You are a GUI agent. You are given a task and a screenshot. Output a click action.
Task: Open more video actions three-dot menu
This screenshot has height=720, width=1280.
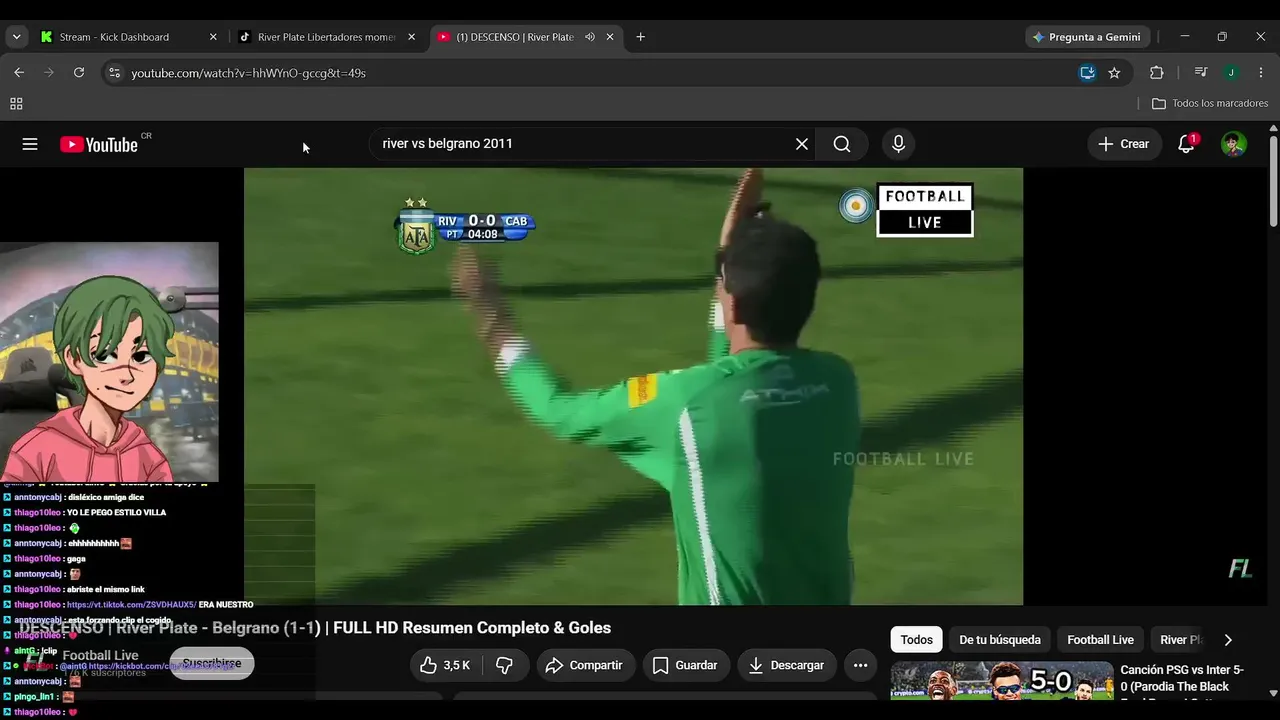tap(860, 665)
